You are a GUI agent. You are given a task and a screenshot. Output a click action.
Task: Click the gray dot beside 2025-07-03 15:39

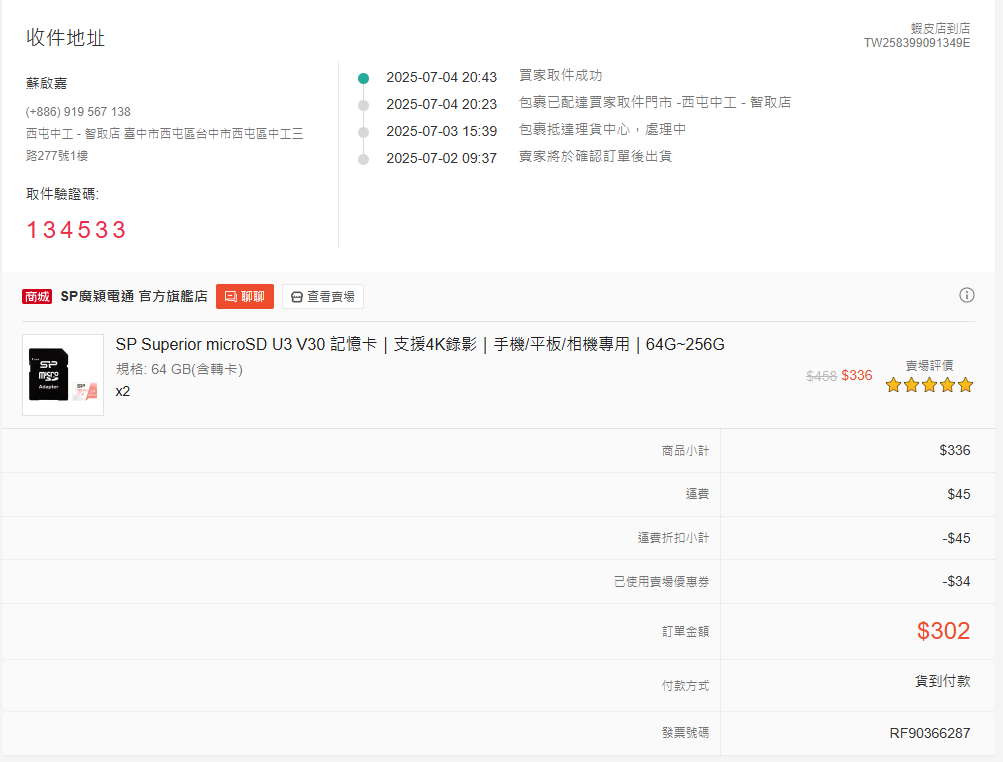tap(363, 131)
